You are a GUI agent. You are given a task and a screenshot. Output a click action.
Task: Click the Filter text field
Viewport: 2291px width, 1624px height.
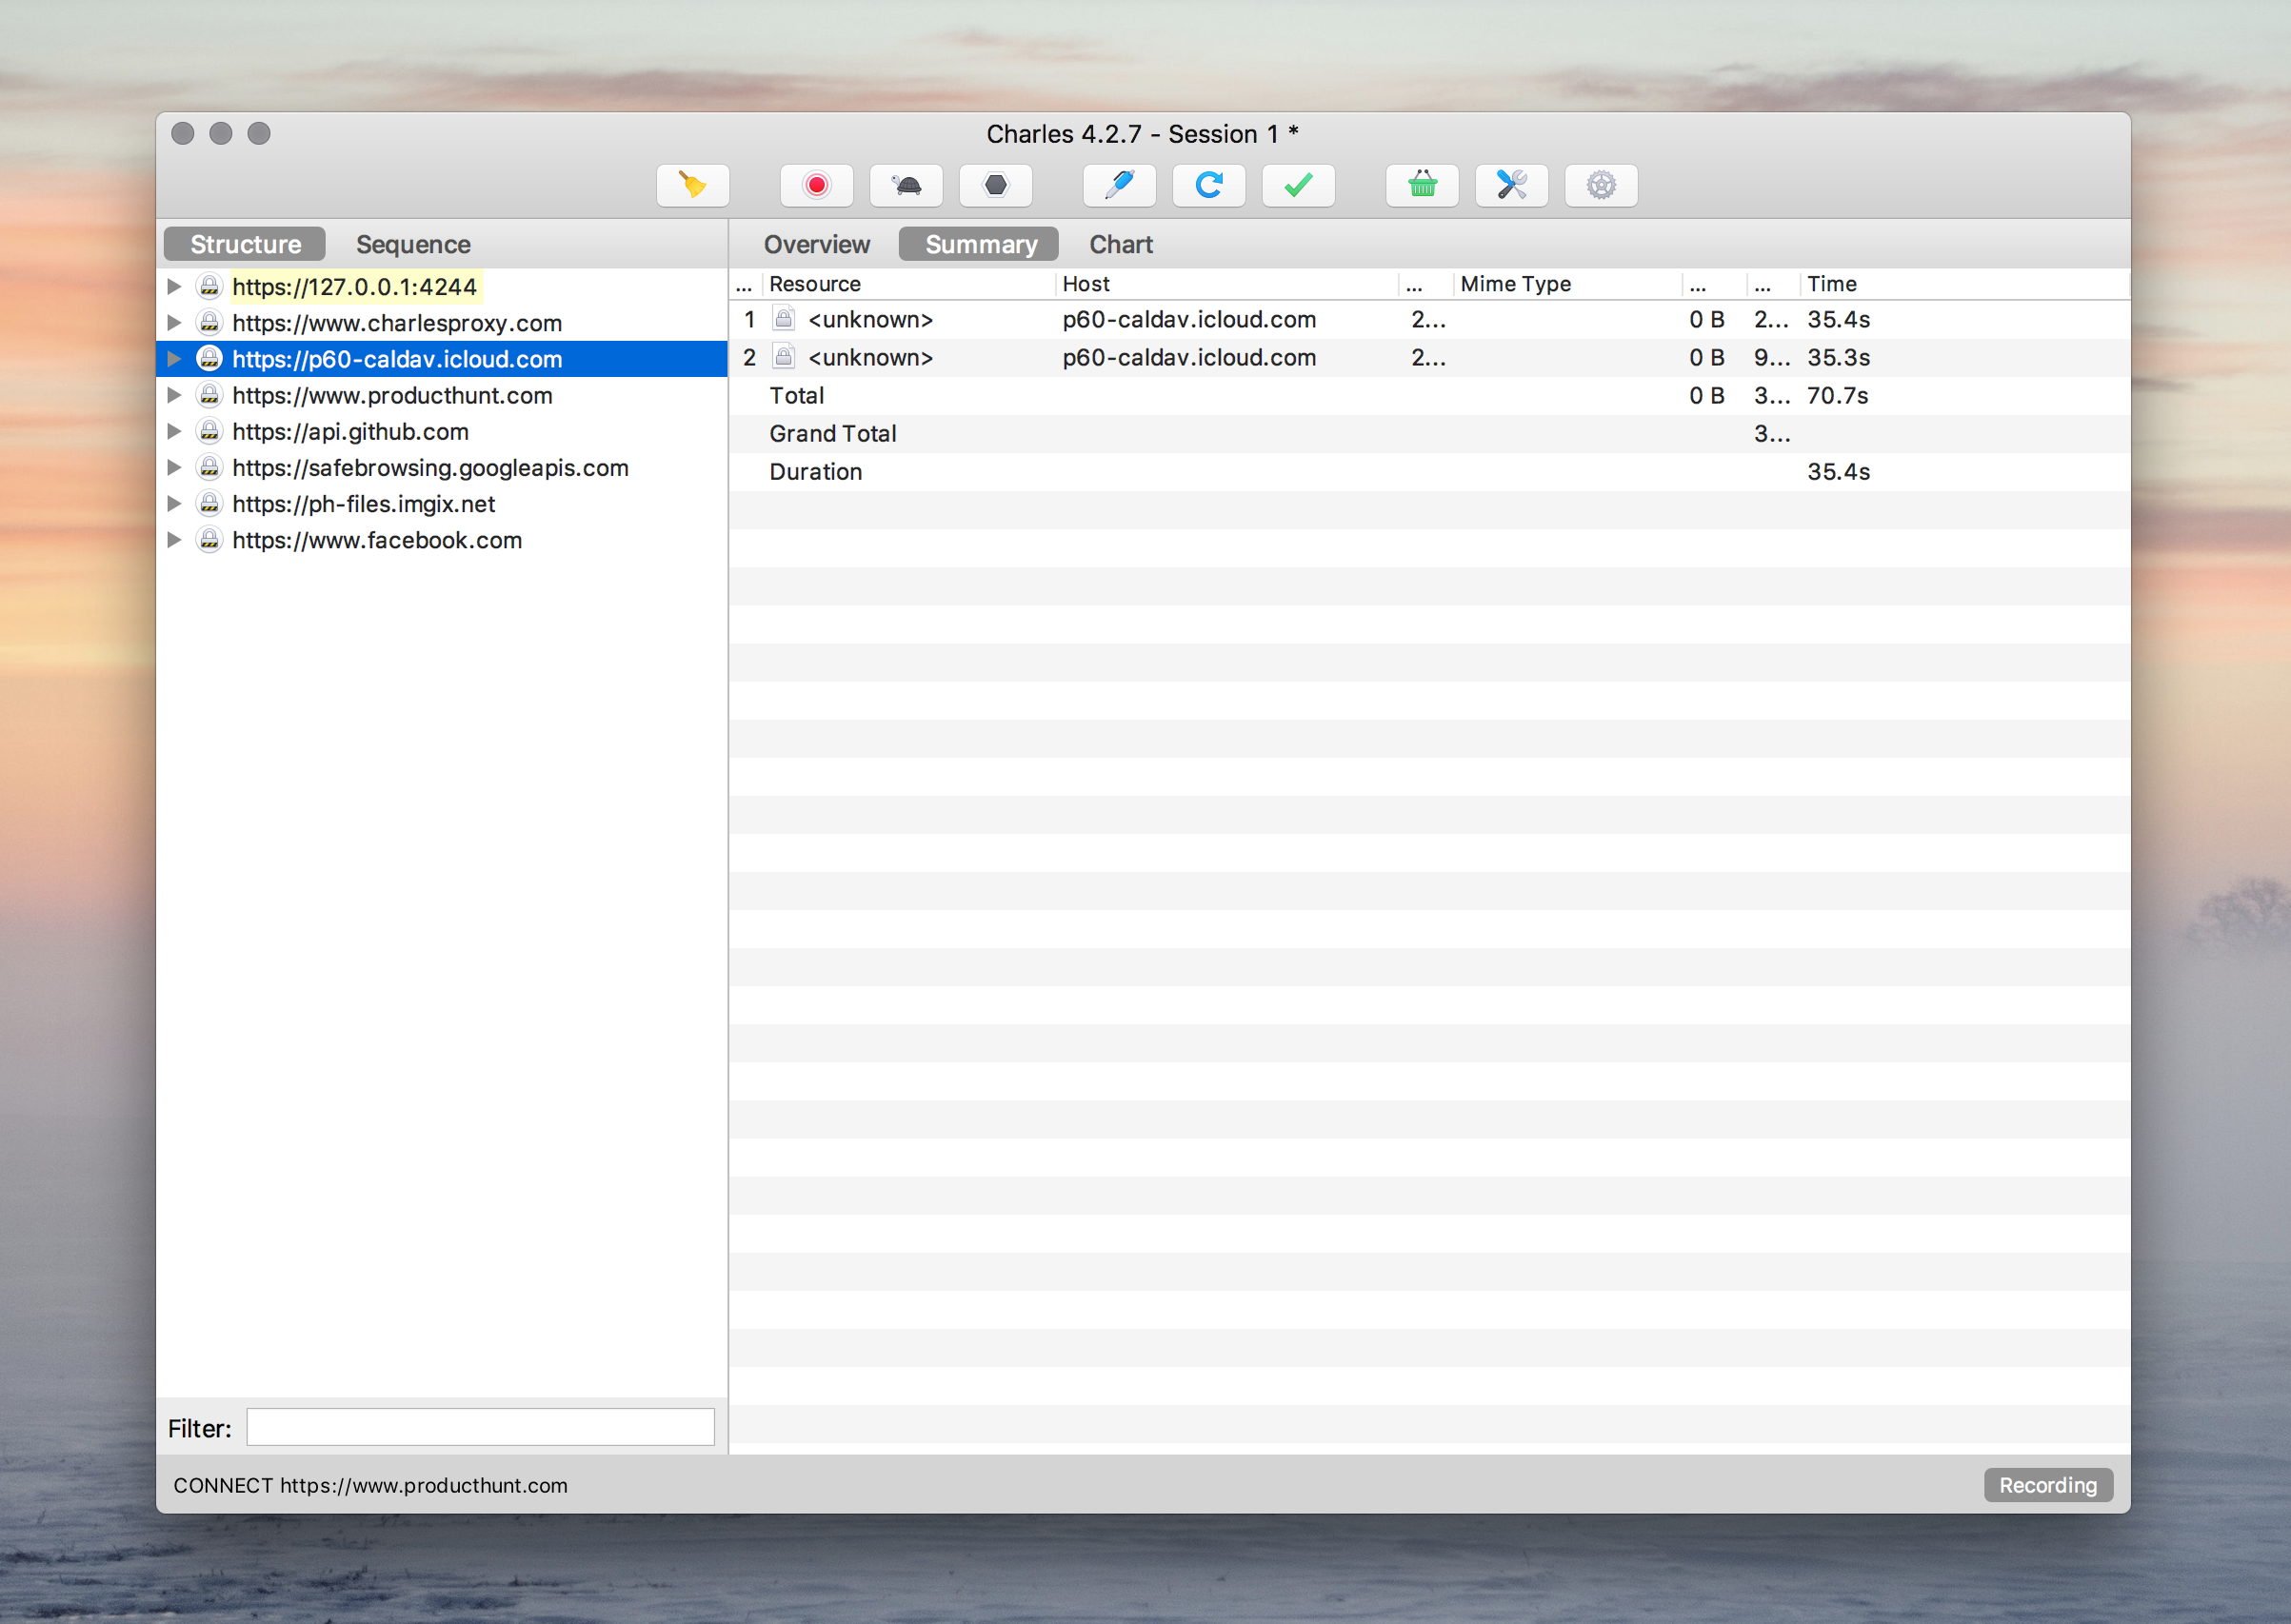coord(480,1427)
